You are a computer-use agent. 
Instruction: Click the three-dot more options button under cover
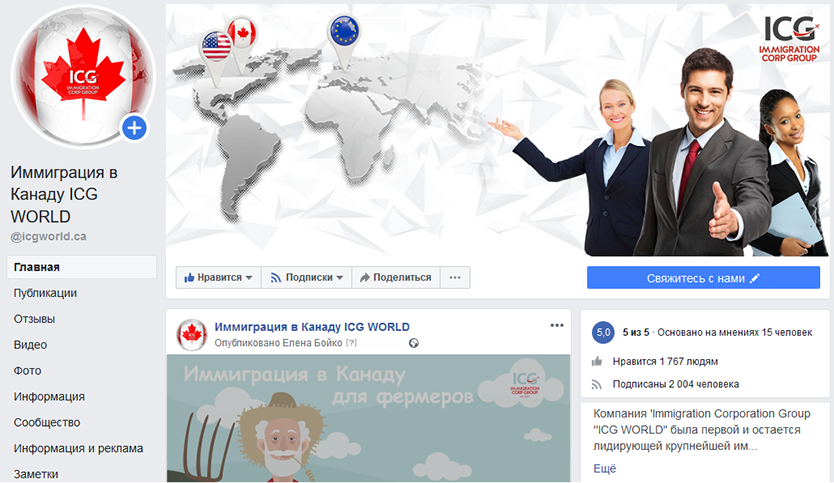click(x=455, y=277)
